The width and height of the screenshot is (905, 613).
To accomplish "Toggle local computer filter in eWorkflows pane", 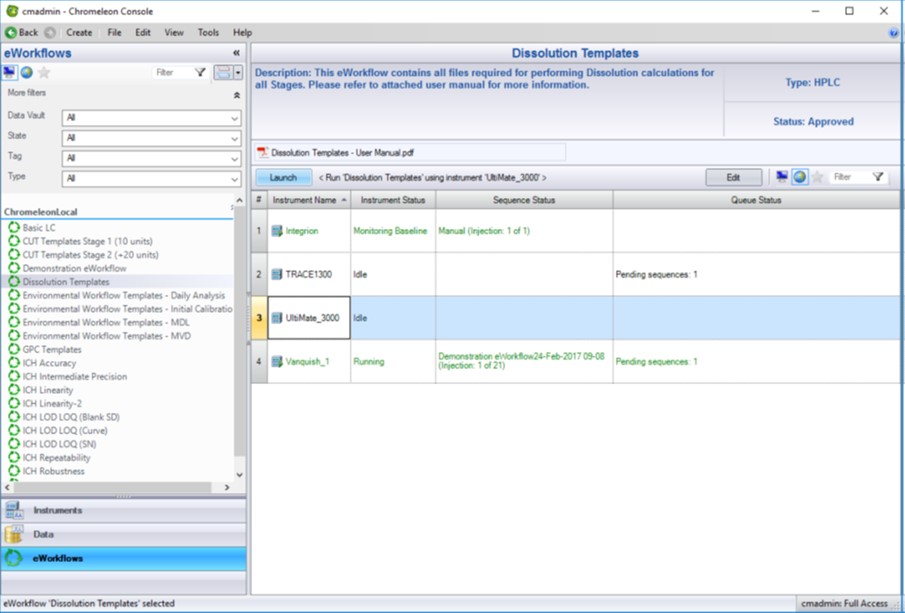I will pos(10,73).
